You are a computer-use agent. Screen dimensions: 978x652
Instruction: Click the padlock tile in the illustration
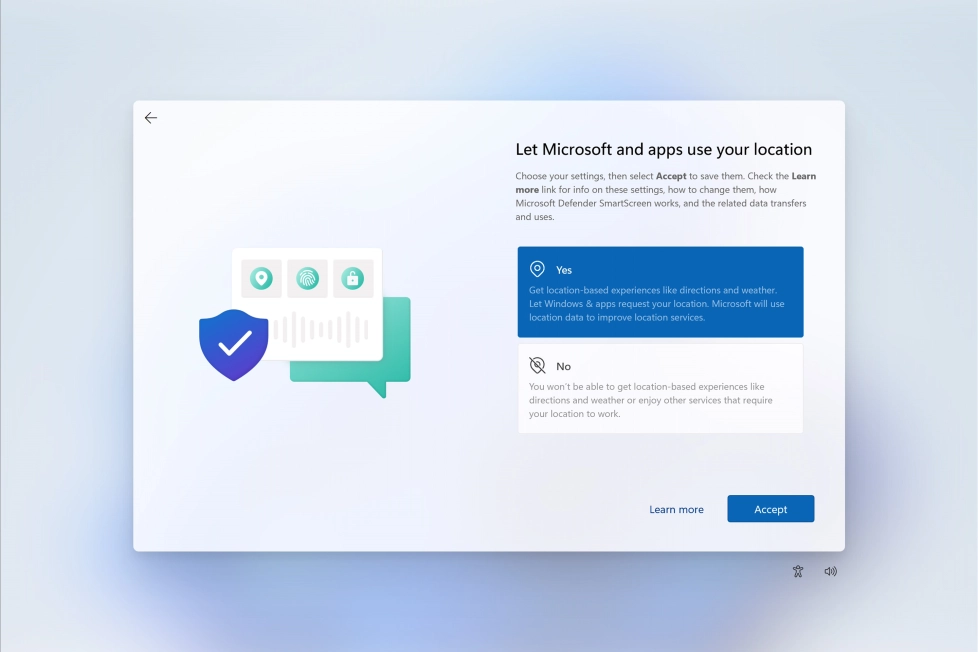[x=353, y=278]
